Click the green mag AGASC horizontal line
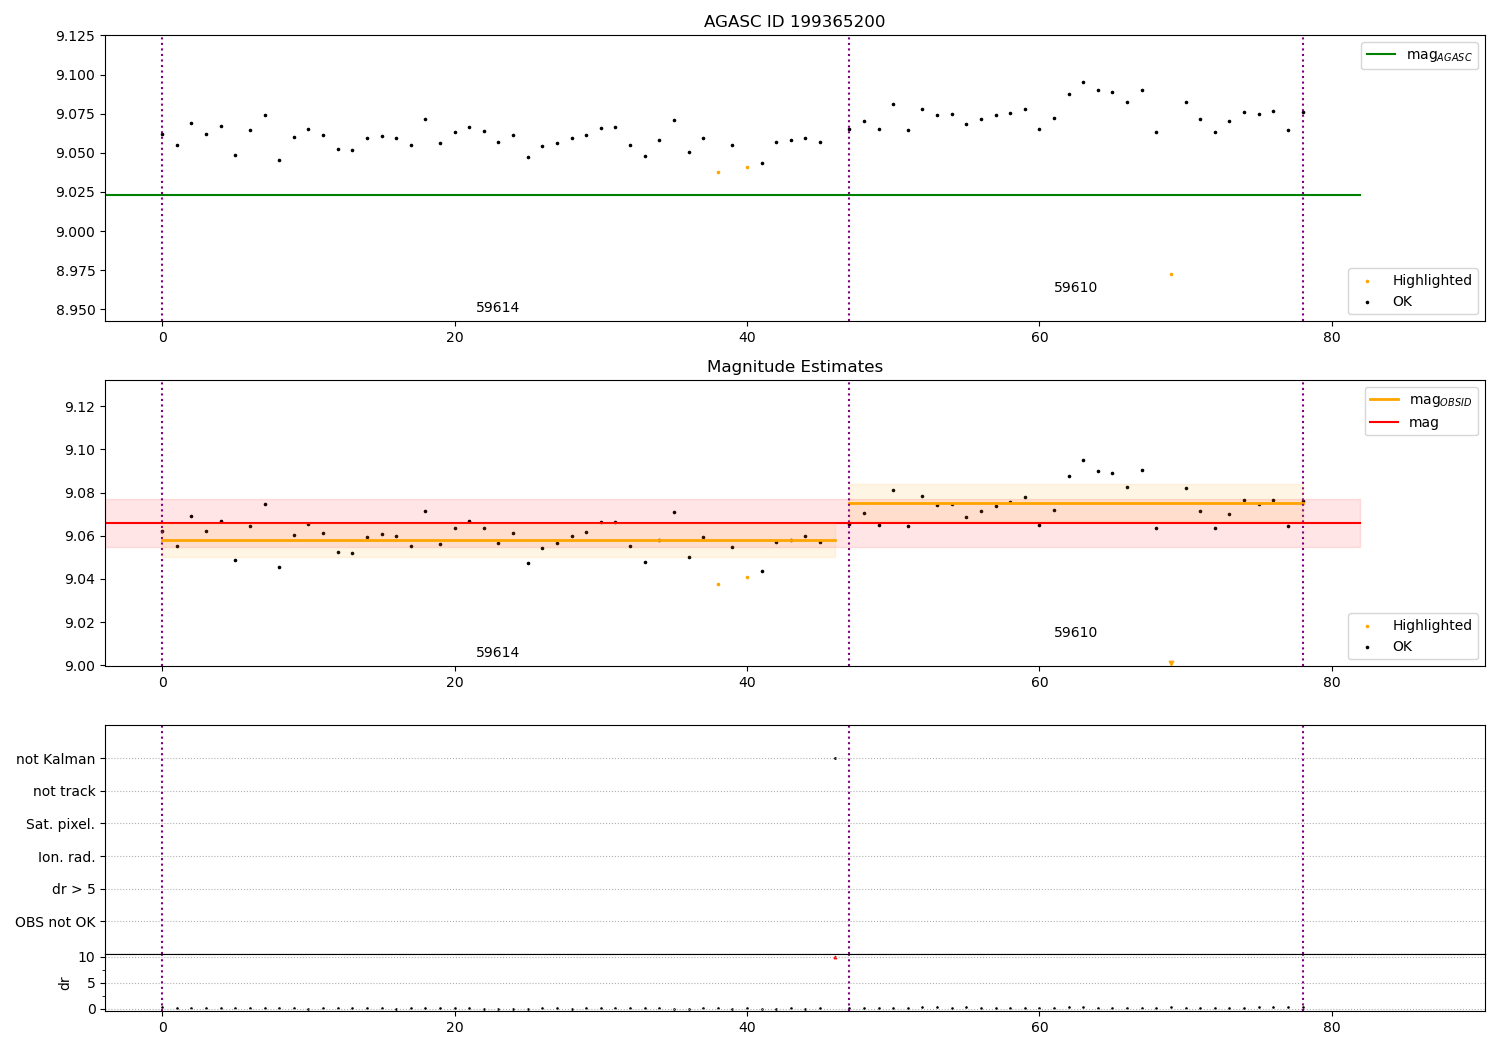Screen dimensions: 1500x1050 click(x=732, y=195)
